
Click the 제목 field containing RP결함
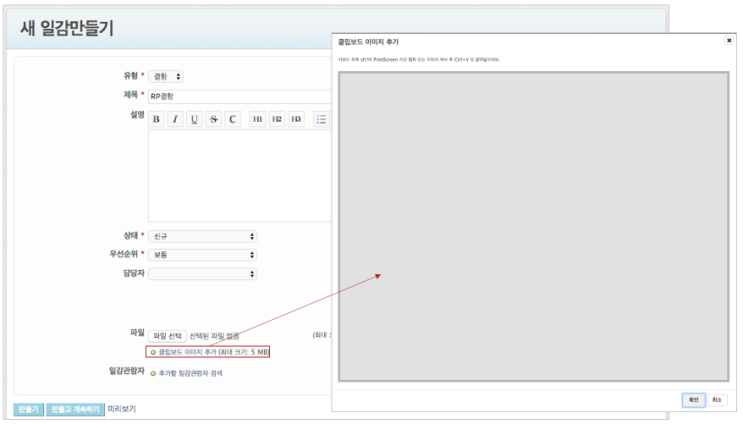tap(240, 96)
